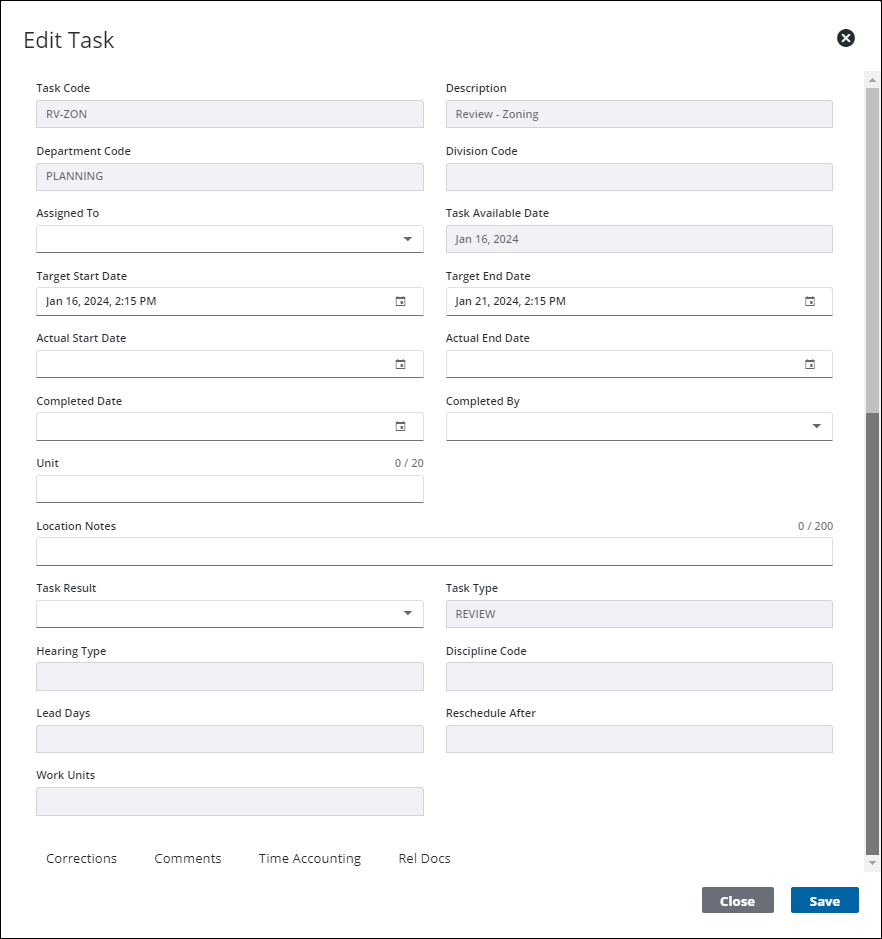
Task: Open the Comments tab
Action: coord(188,858)
